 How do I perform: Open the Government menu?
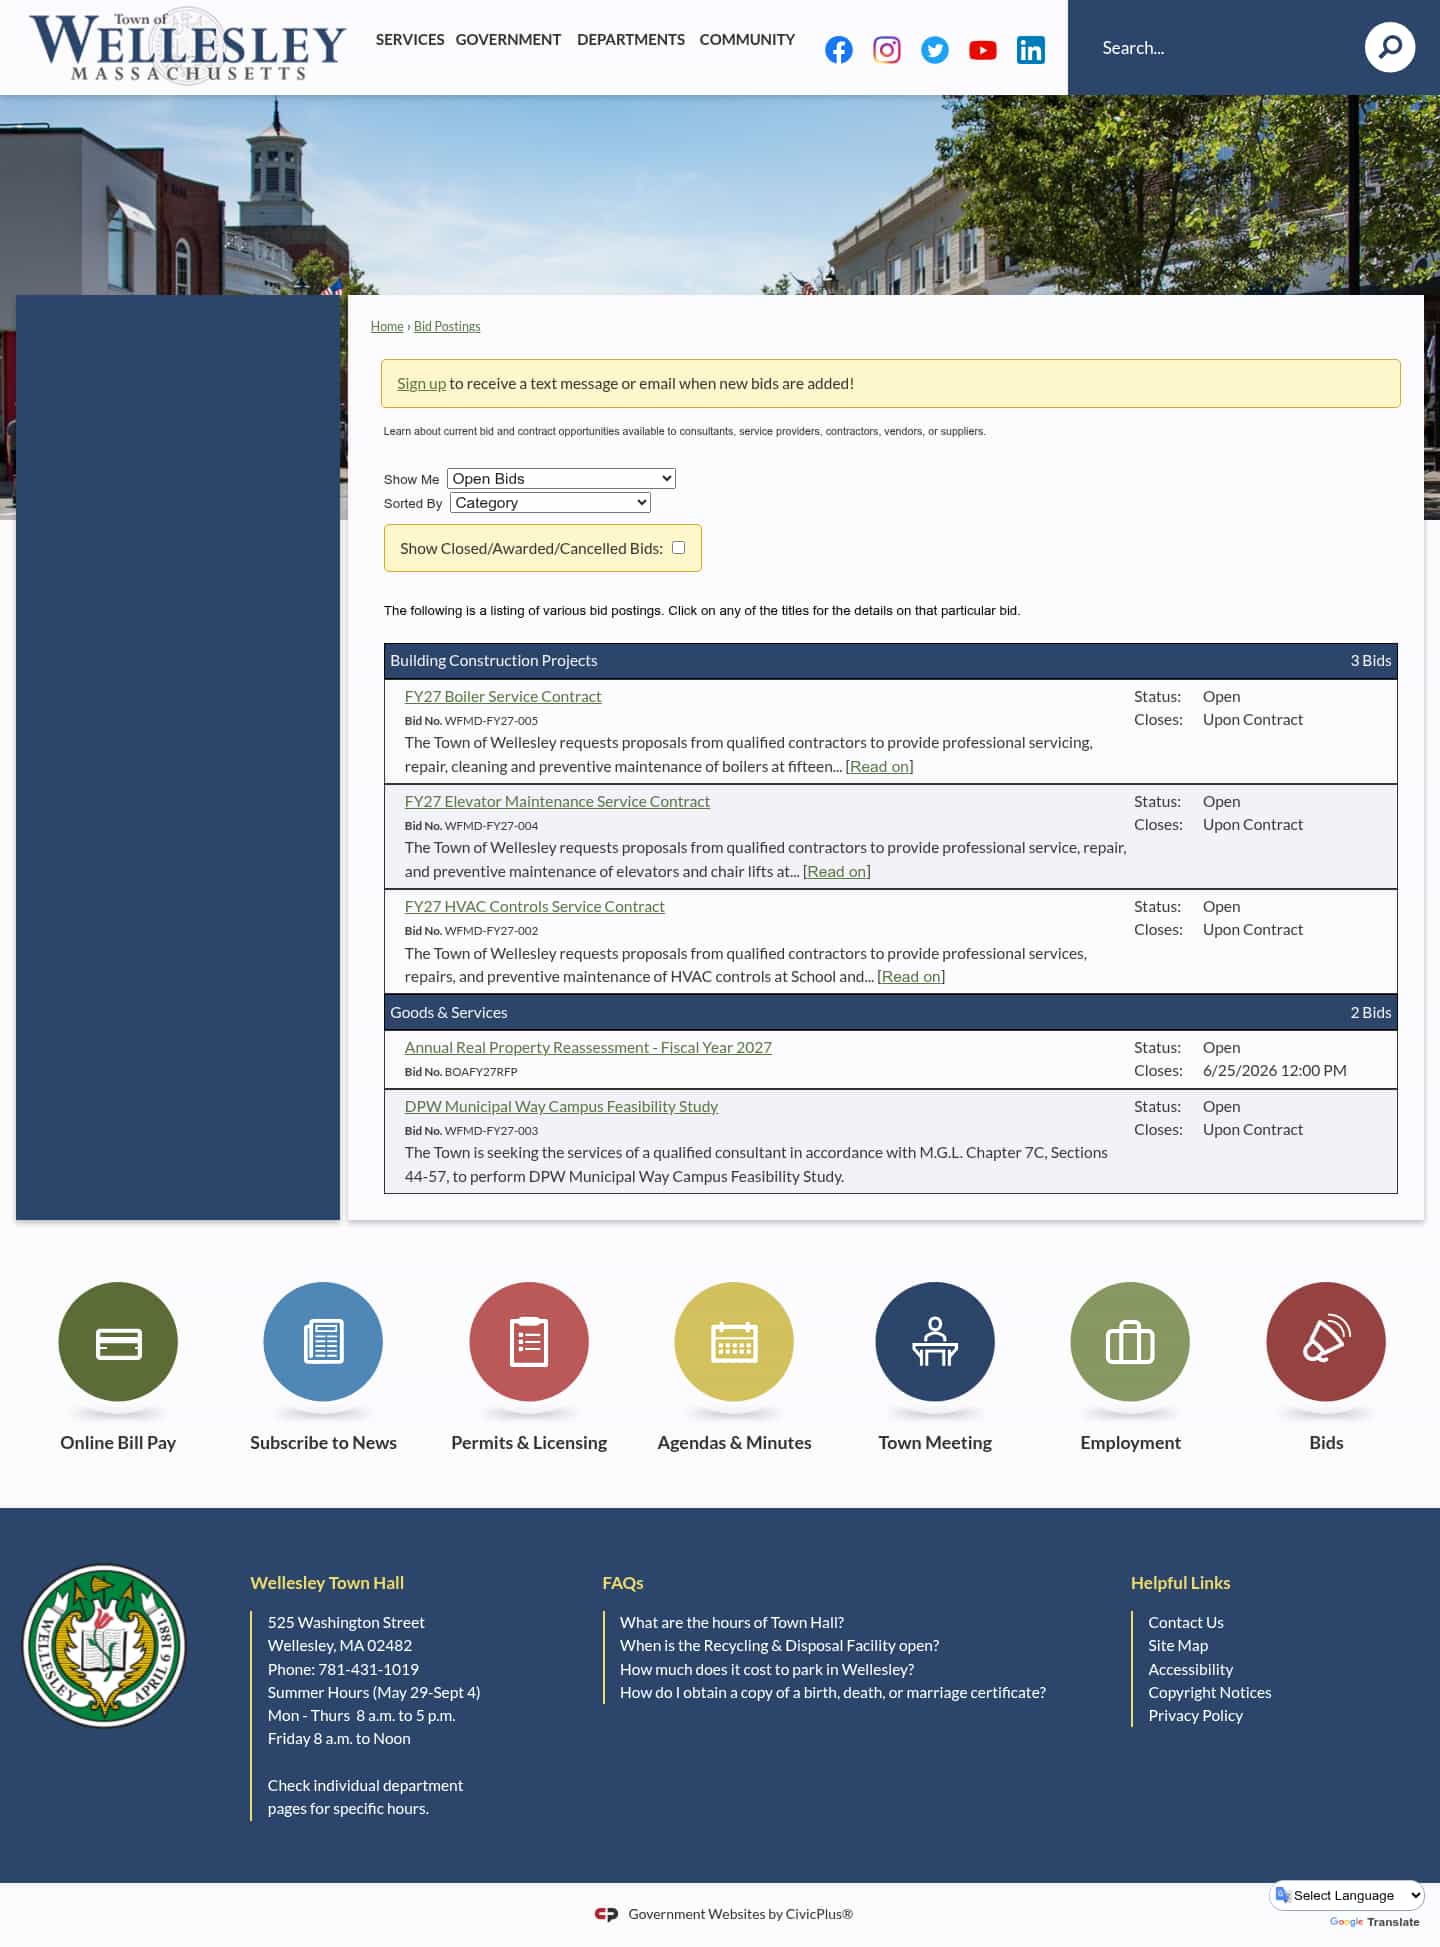pos(508,40)
